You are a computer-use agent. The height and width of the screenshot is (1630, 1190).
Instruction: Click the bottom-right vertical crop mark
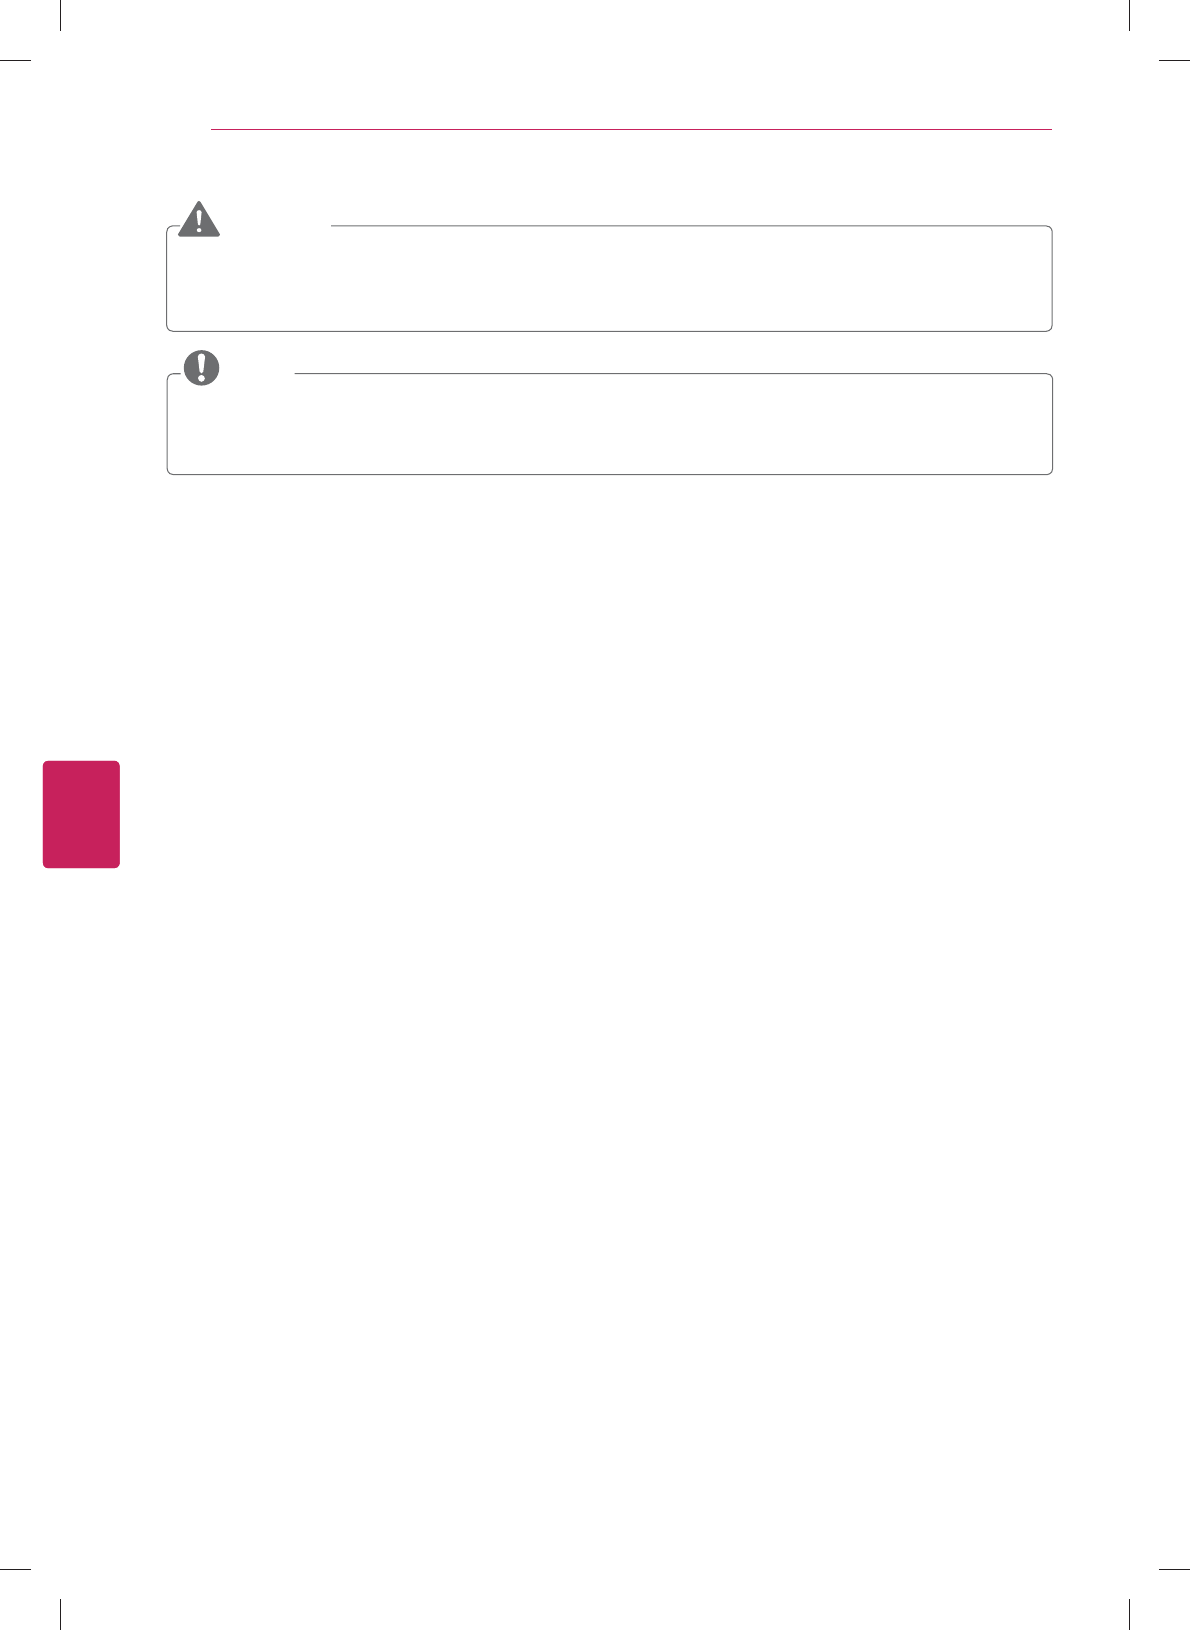[x=1128, y=1614]
